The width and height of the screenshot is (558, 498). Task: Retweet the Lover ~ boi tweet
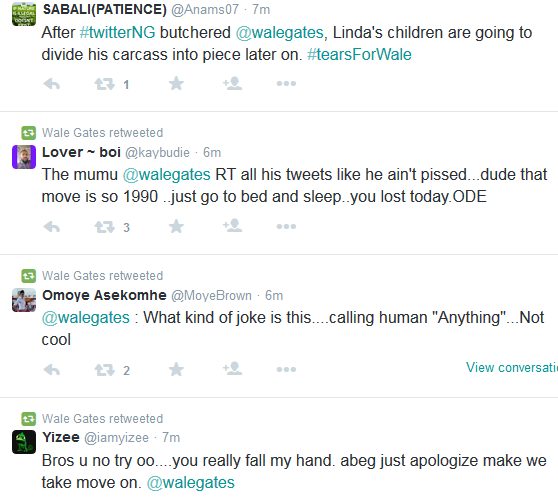tap(105, 227)
